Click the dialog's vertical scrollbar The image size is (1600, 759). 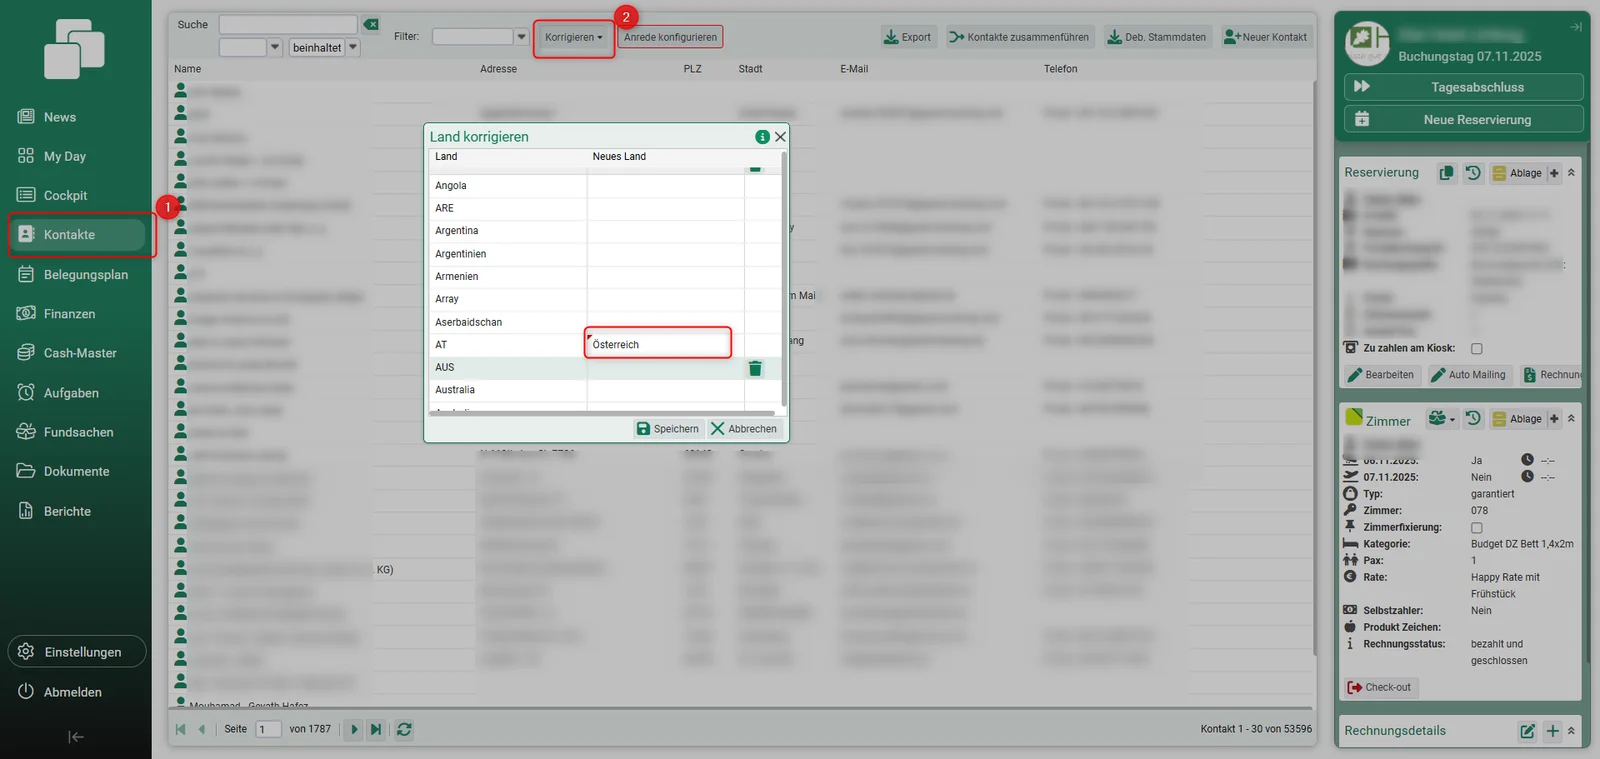pyautogui.click(x=784, y=278)
